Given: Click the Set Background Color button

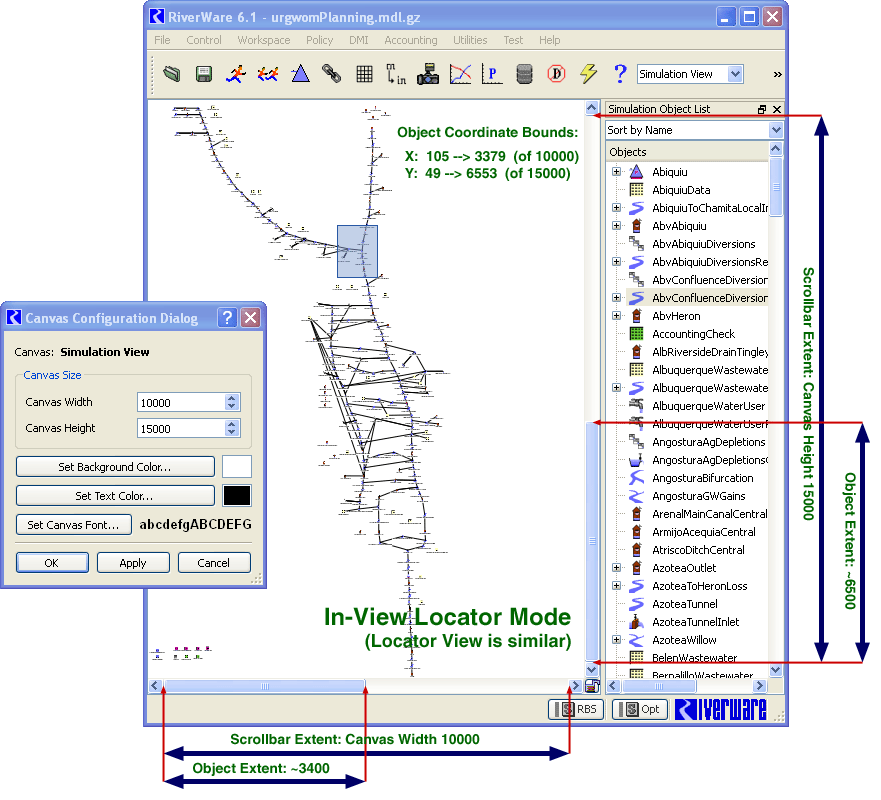Looking at the screenshot, I should 115,467.
